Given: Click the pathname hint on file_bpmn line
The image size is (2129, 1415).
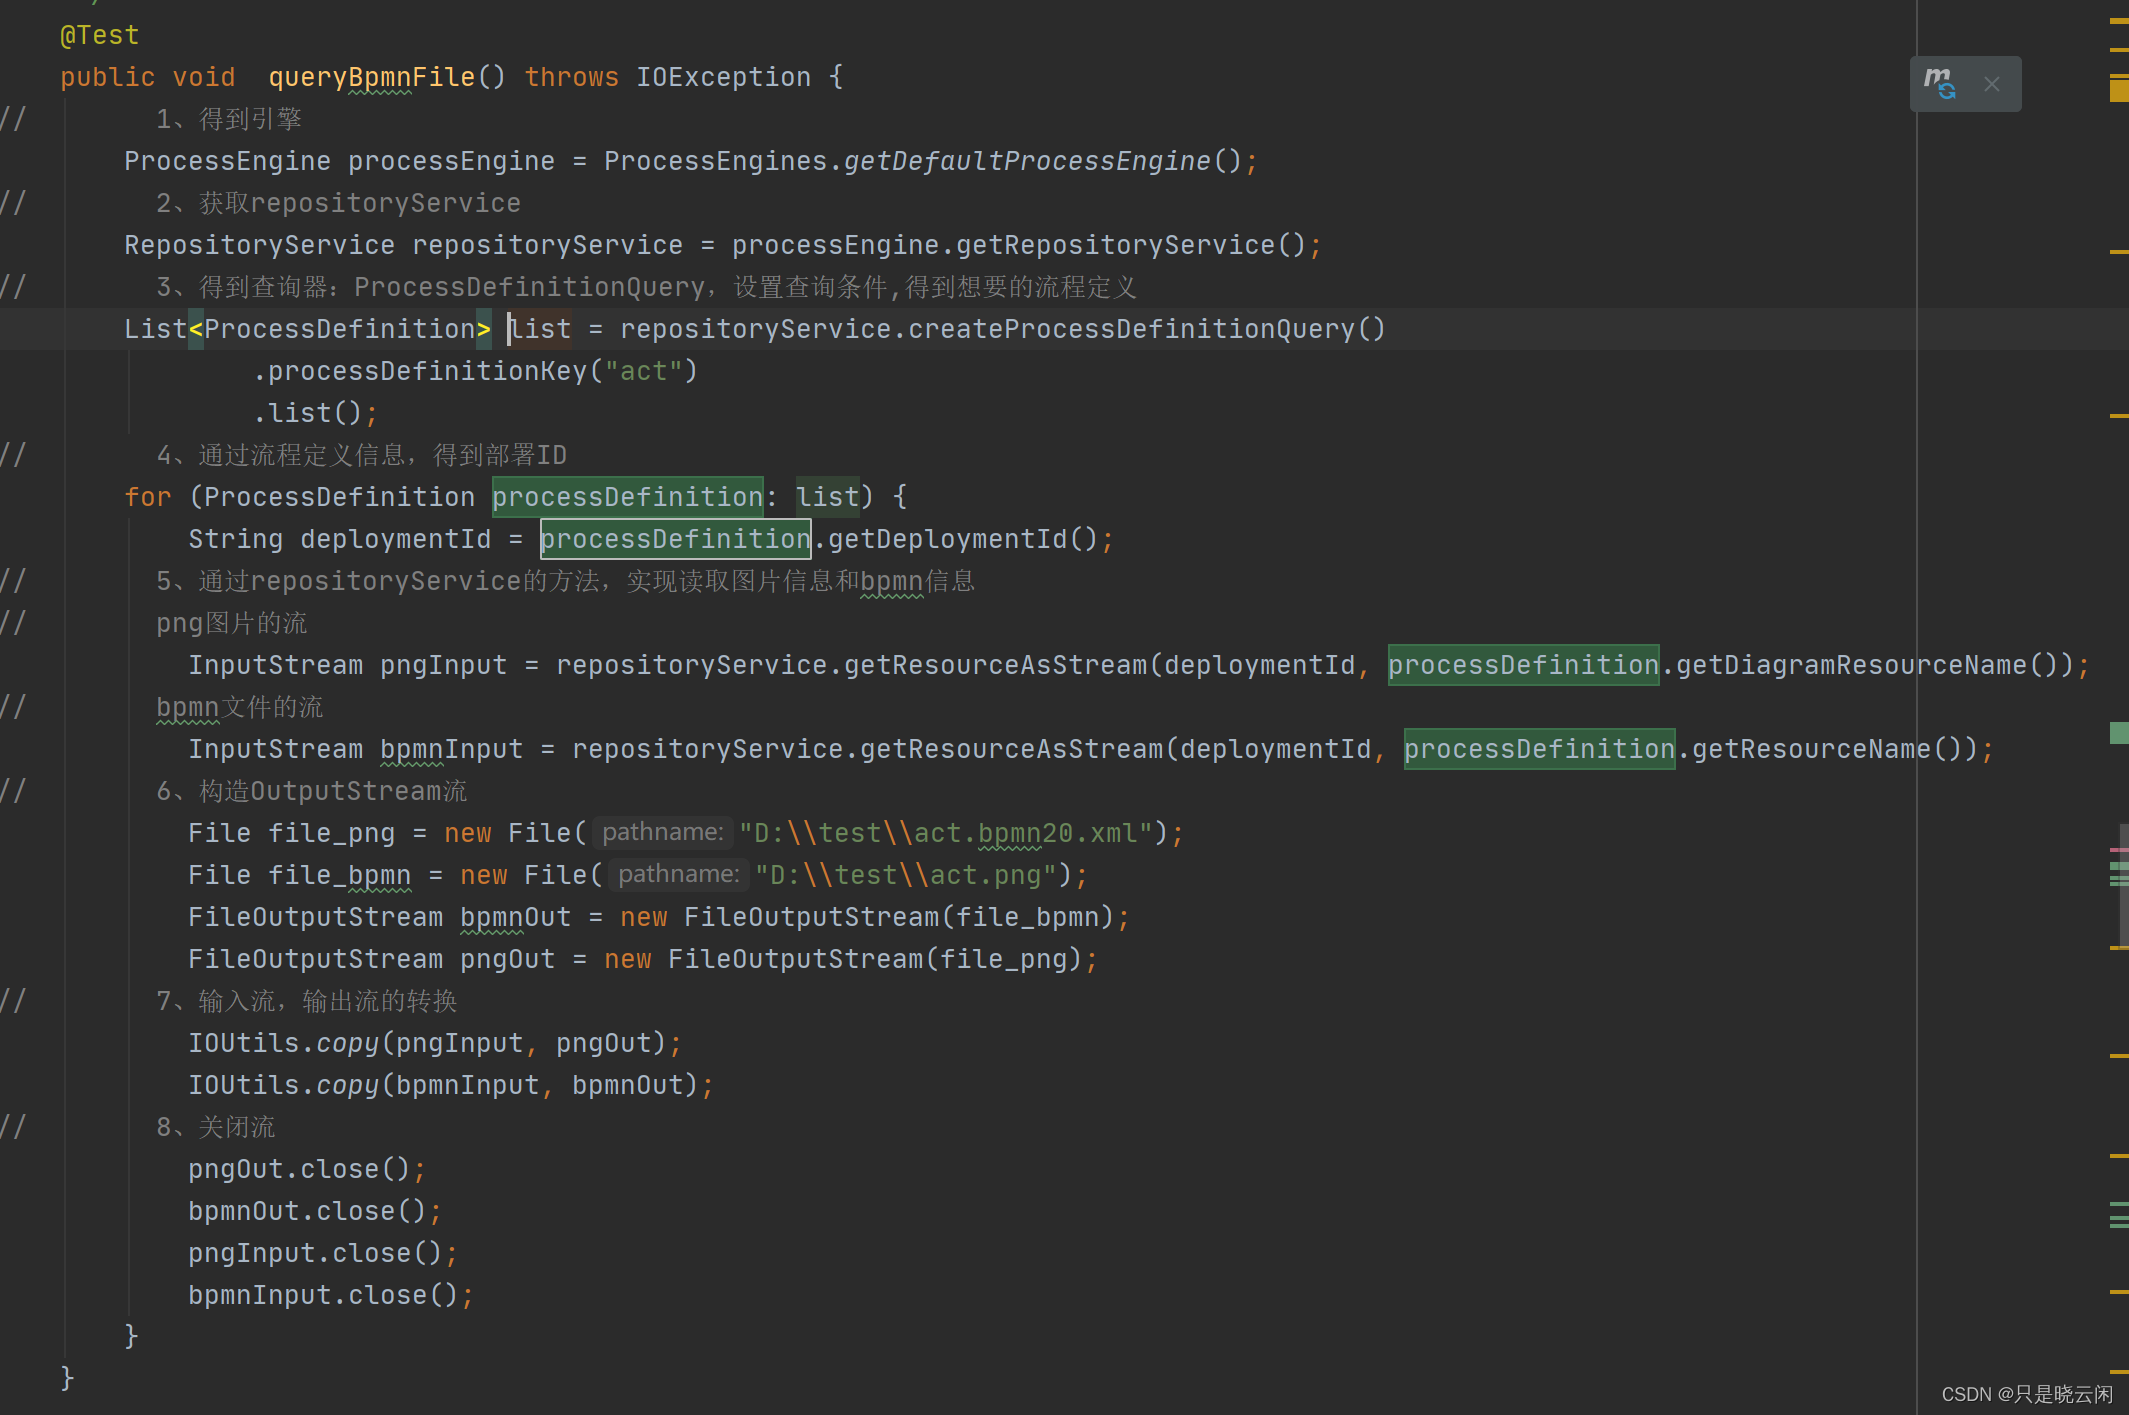Looking at the screenshot, I should [678, 874].
